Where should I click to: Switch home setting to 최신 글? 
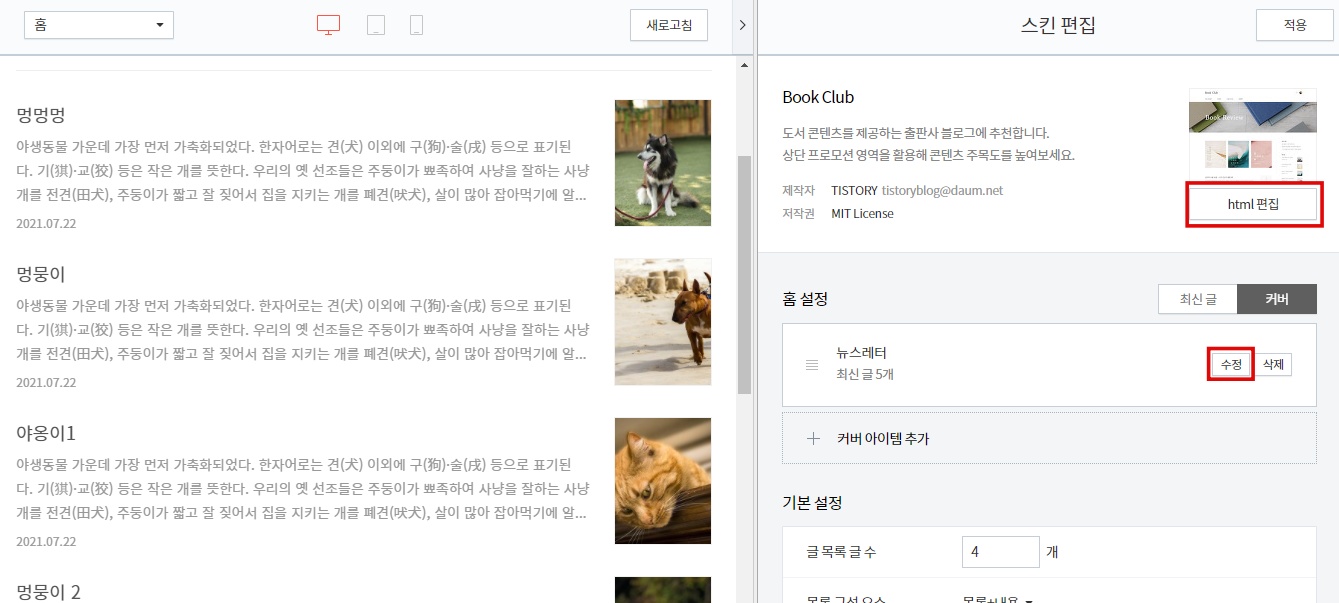[1197, 299]
